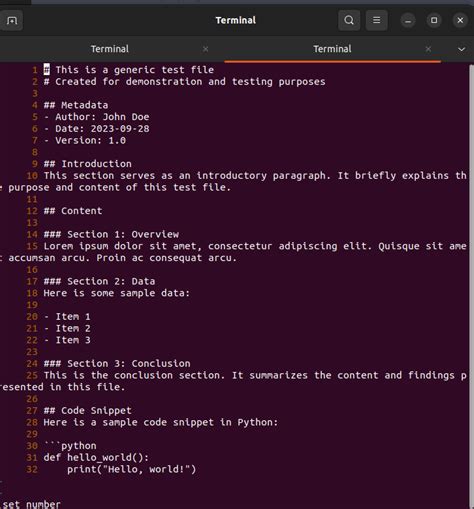
Task: Click the 'set number' command line
Action: pos(31,504)
